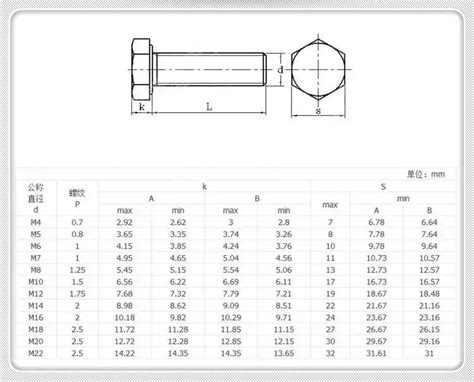
Task: Click the 18.48 cell in M12 row
Action: tap(429, 294)
